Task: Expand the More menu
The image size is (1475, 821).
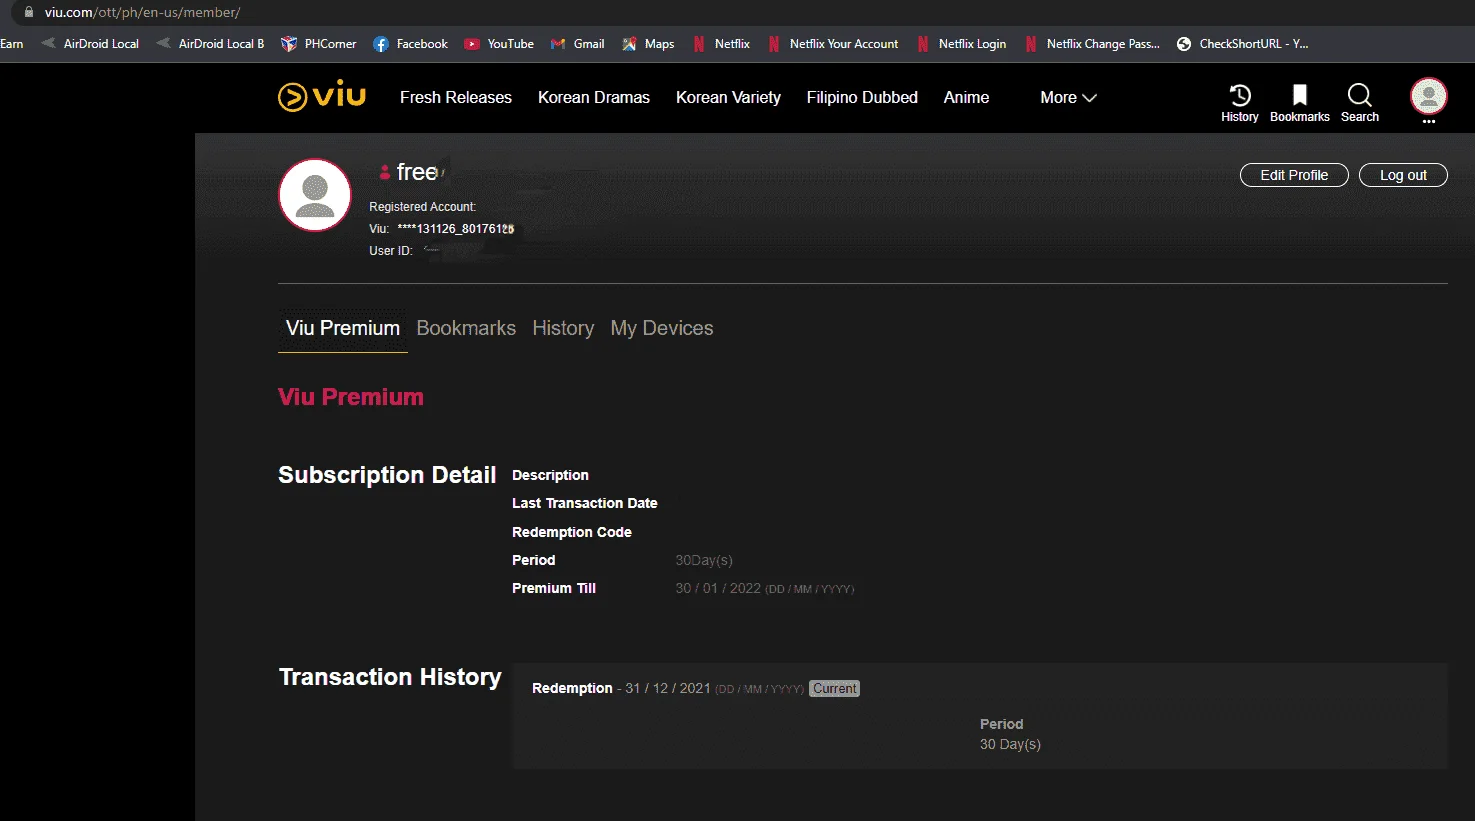Action: (1068, 97)
